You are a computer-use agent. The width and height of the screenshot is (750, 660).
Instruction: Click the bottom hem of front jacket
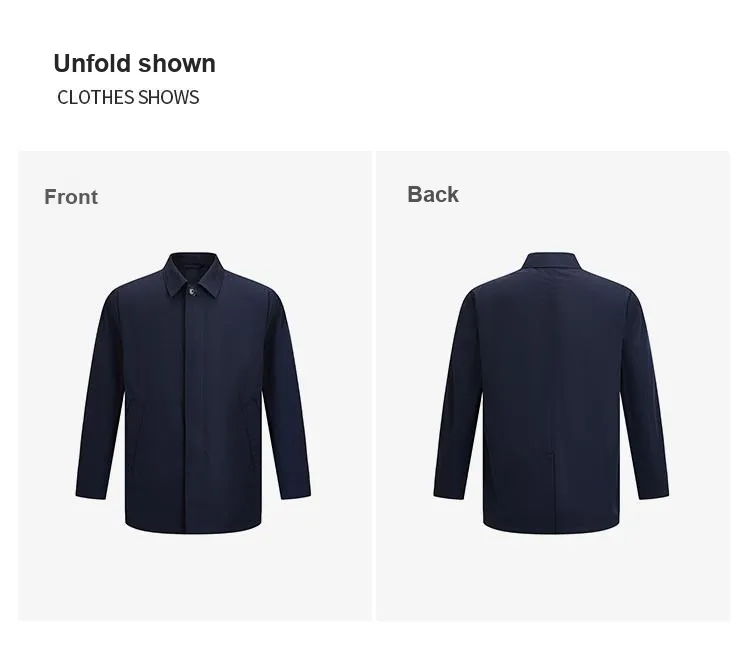pos(193,526)
